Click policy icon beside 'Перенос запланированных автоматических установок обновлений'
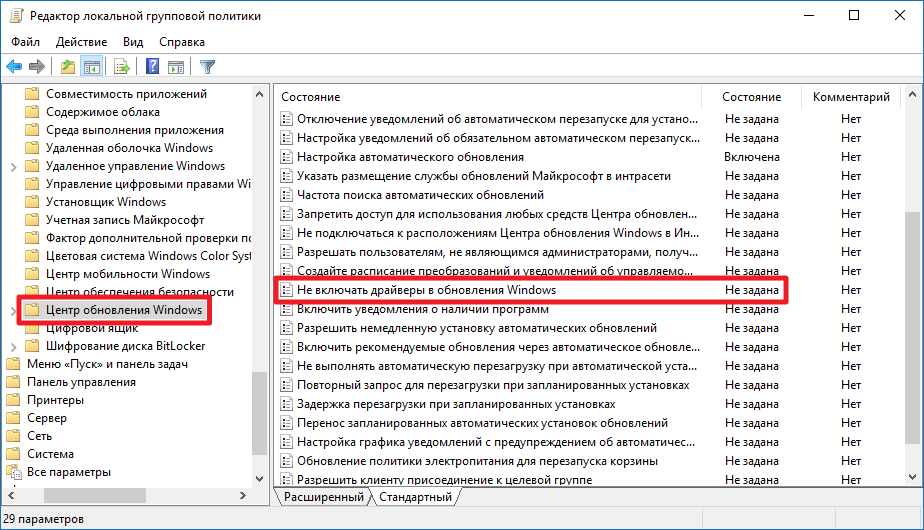Image resolution: width=924 pixels, height=530 pixels. 286,423
